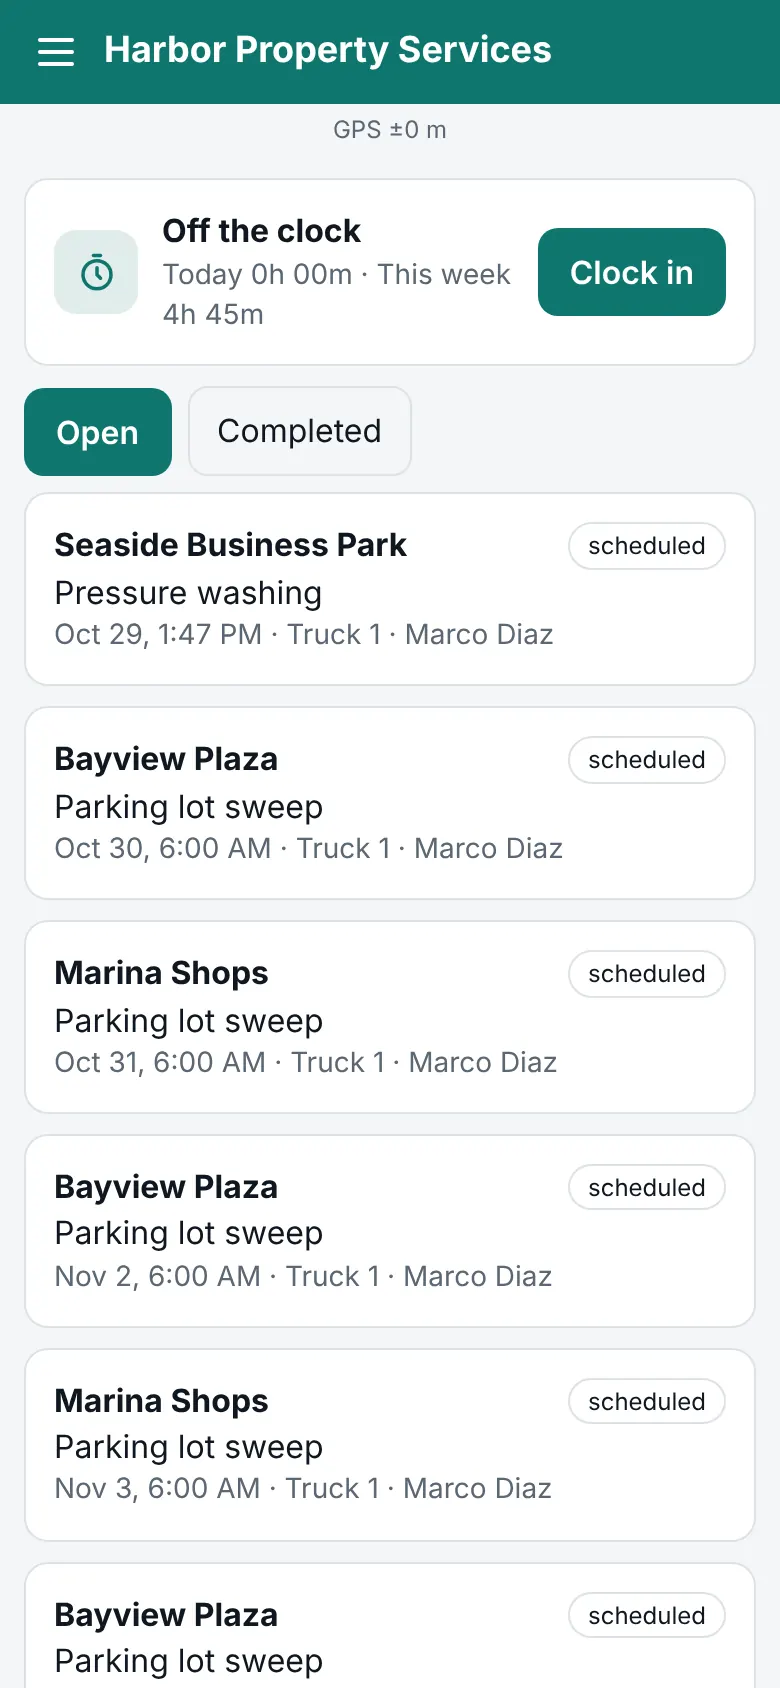
Task: Open Bayview Plaza Nov 2 sweep job
Action: pyautogui.click(x=390, y=1231)
